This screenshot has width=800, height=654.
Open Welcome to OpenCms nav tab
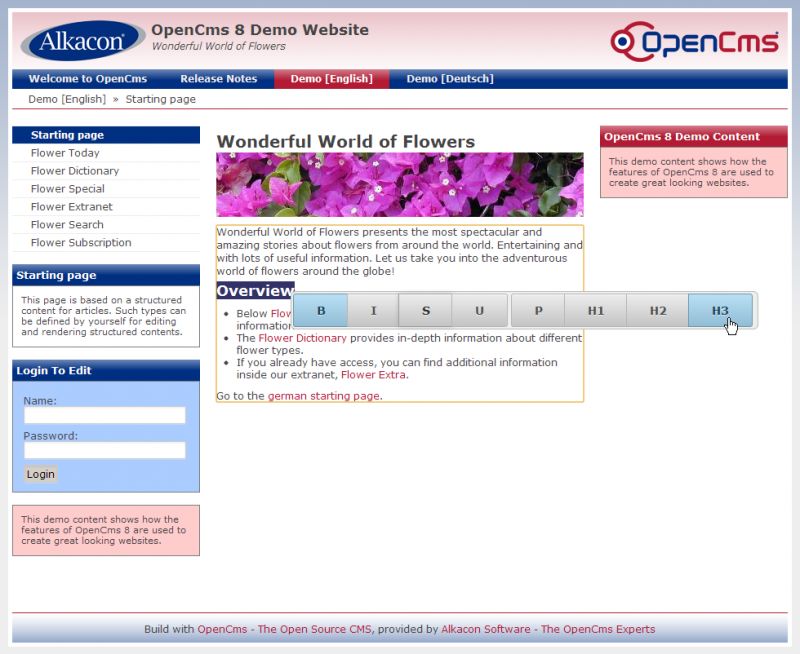pyautogui.click(x=88, y=79)
